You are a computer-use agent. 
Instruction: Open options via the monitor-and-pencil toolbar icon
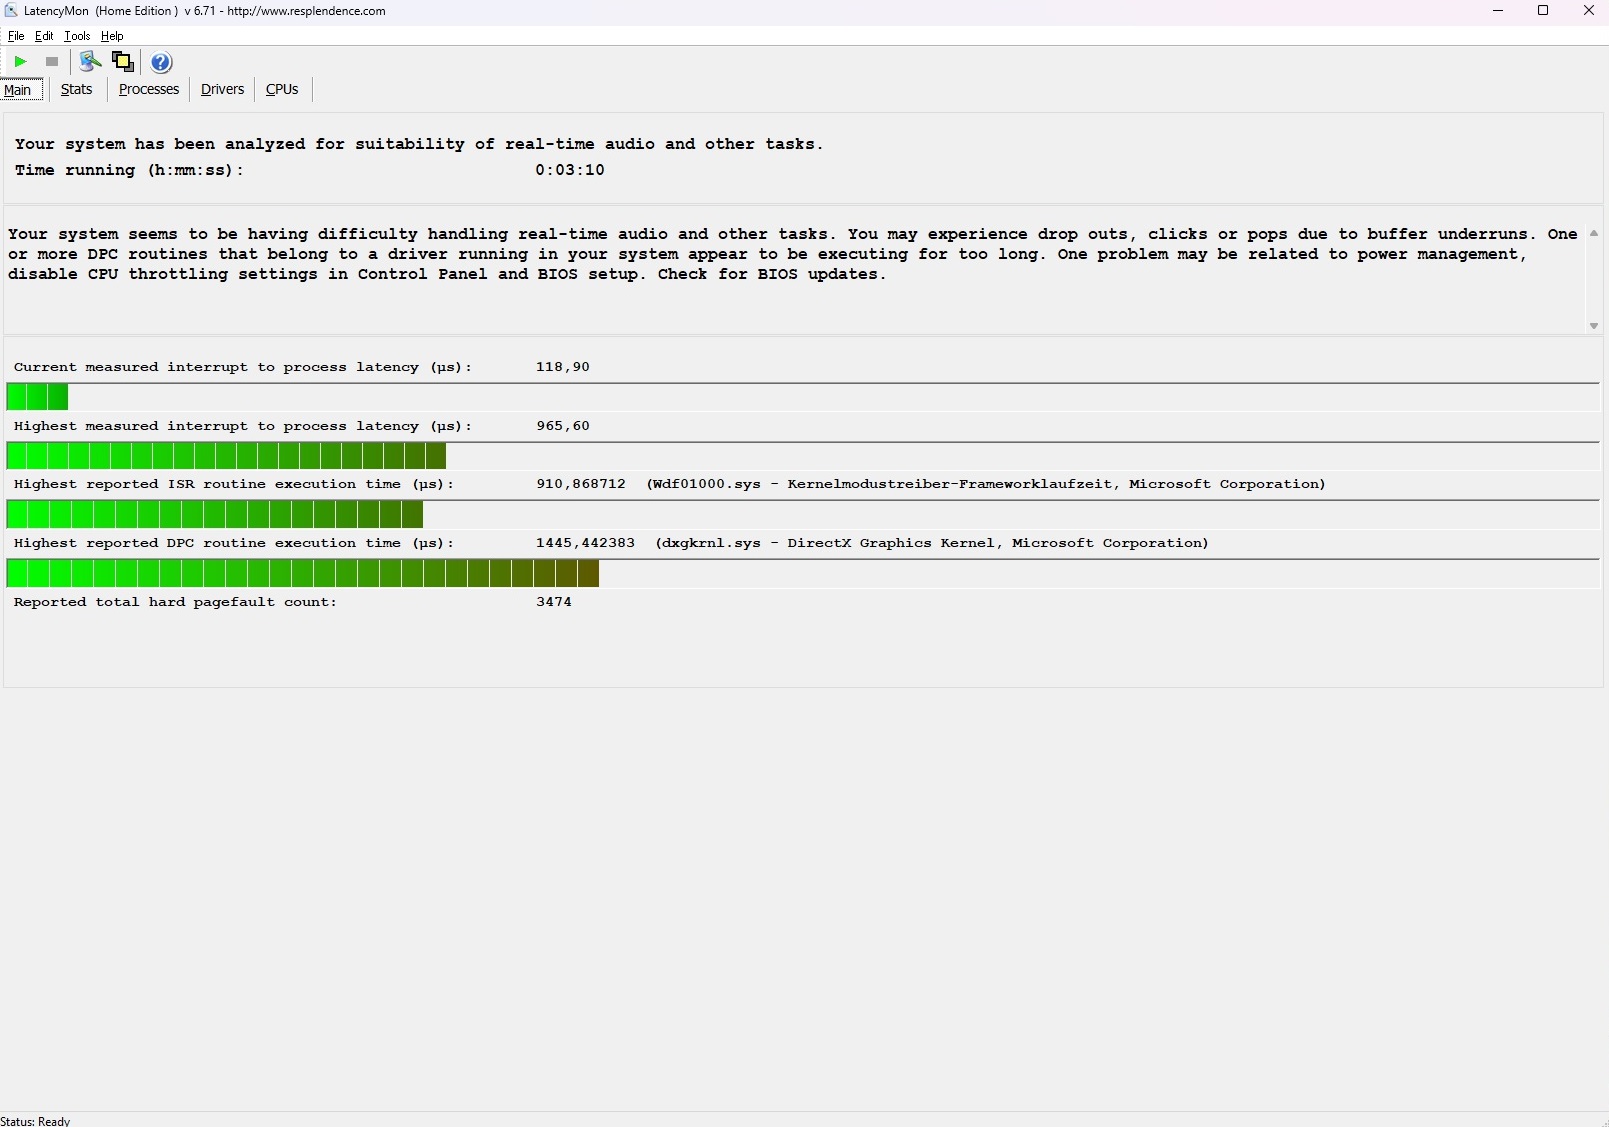click(90, 62)
